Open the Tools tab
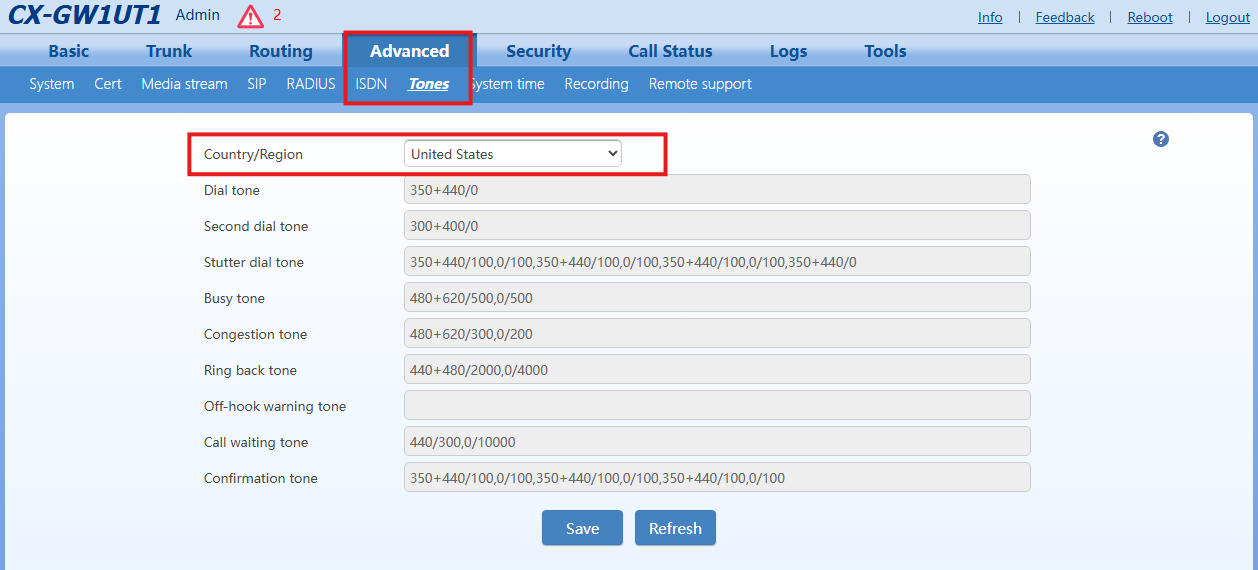This screenshot has width=1258, height=570. click(x=885, y=51)
